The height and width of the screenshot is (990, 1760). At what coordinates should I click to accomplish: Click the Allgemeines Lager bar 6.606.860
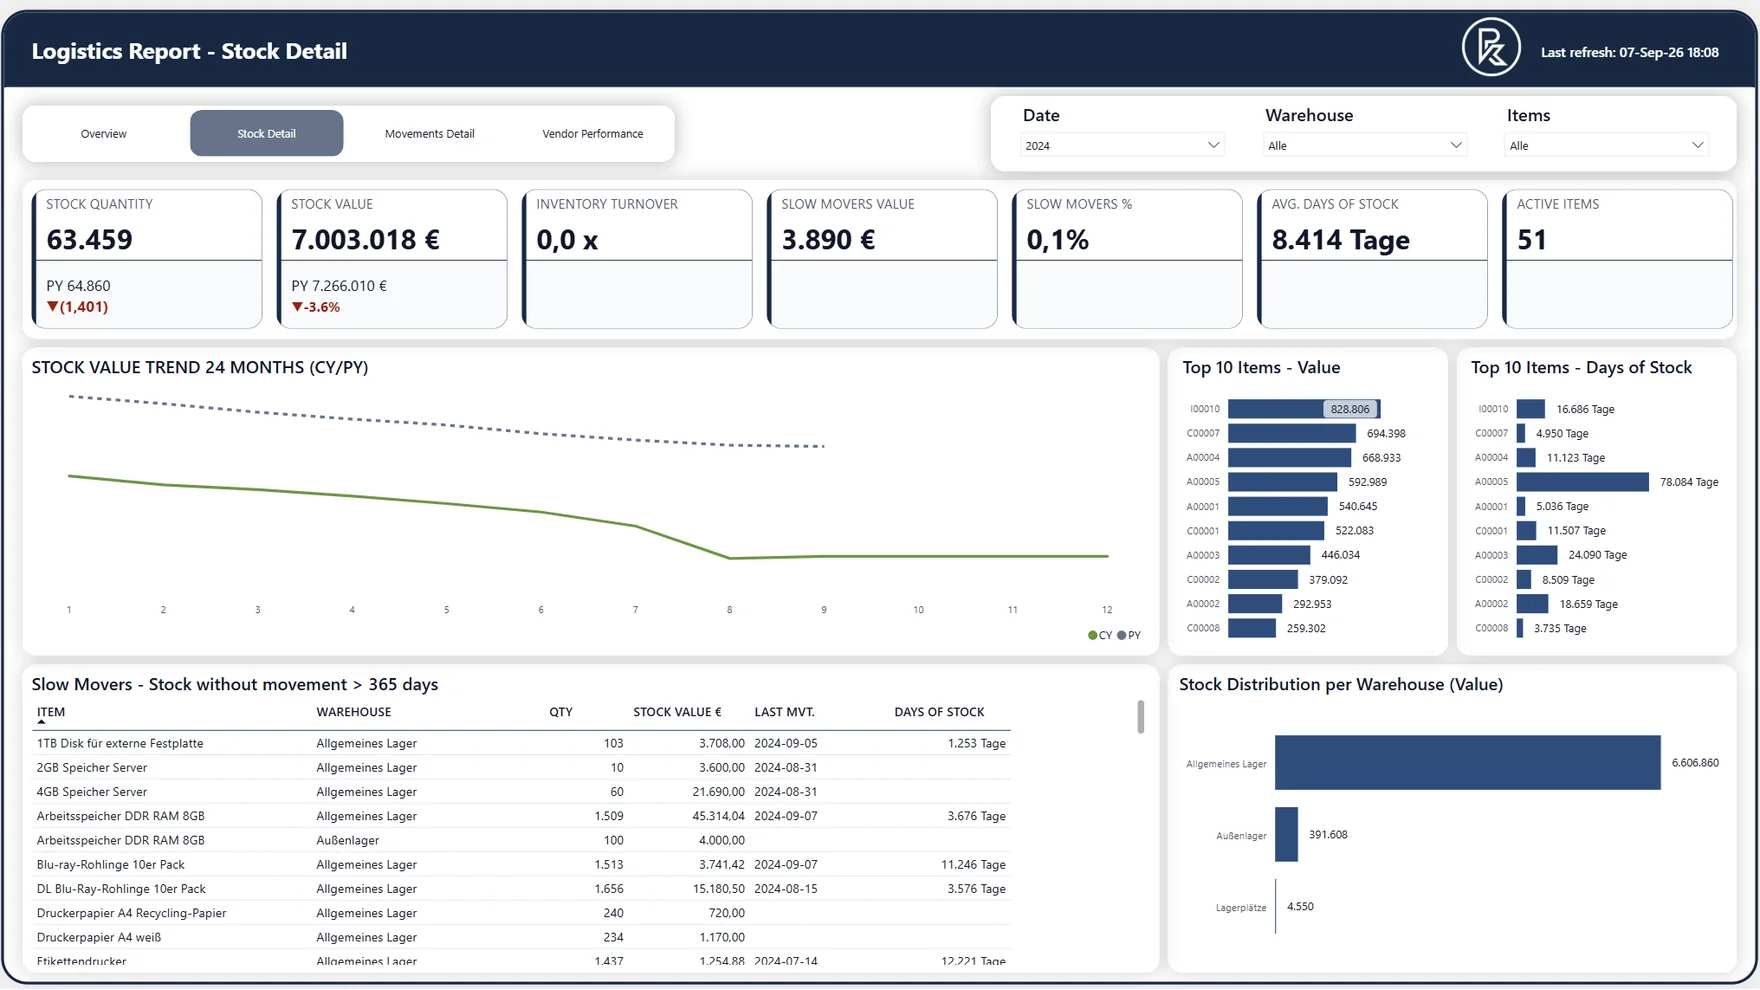1468,762
